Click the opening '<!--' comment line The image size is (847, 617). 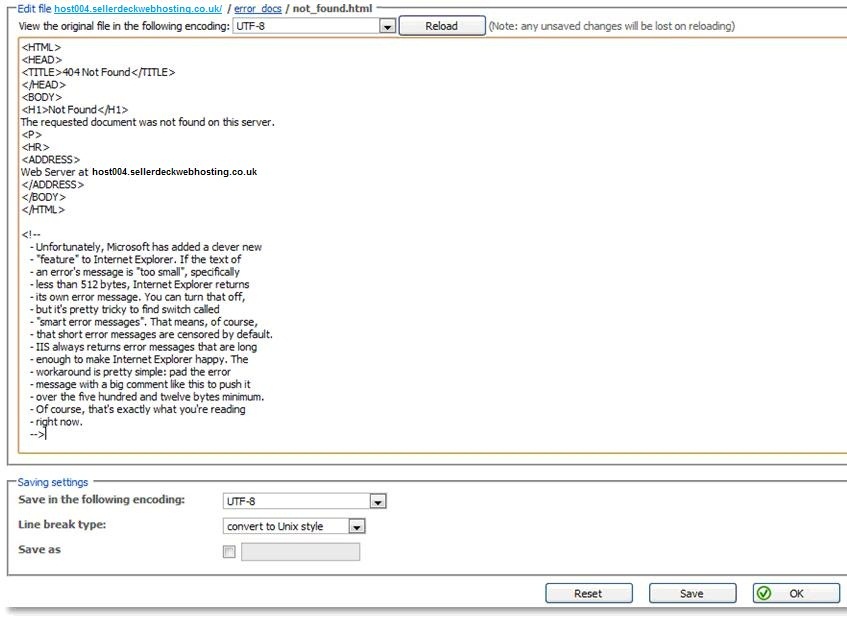31,235
